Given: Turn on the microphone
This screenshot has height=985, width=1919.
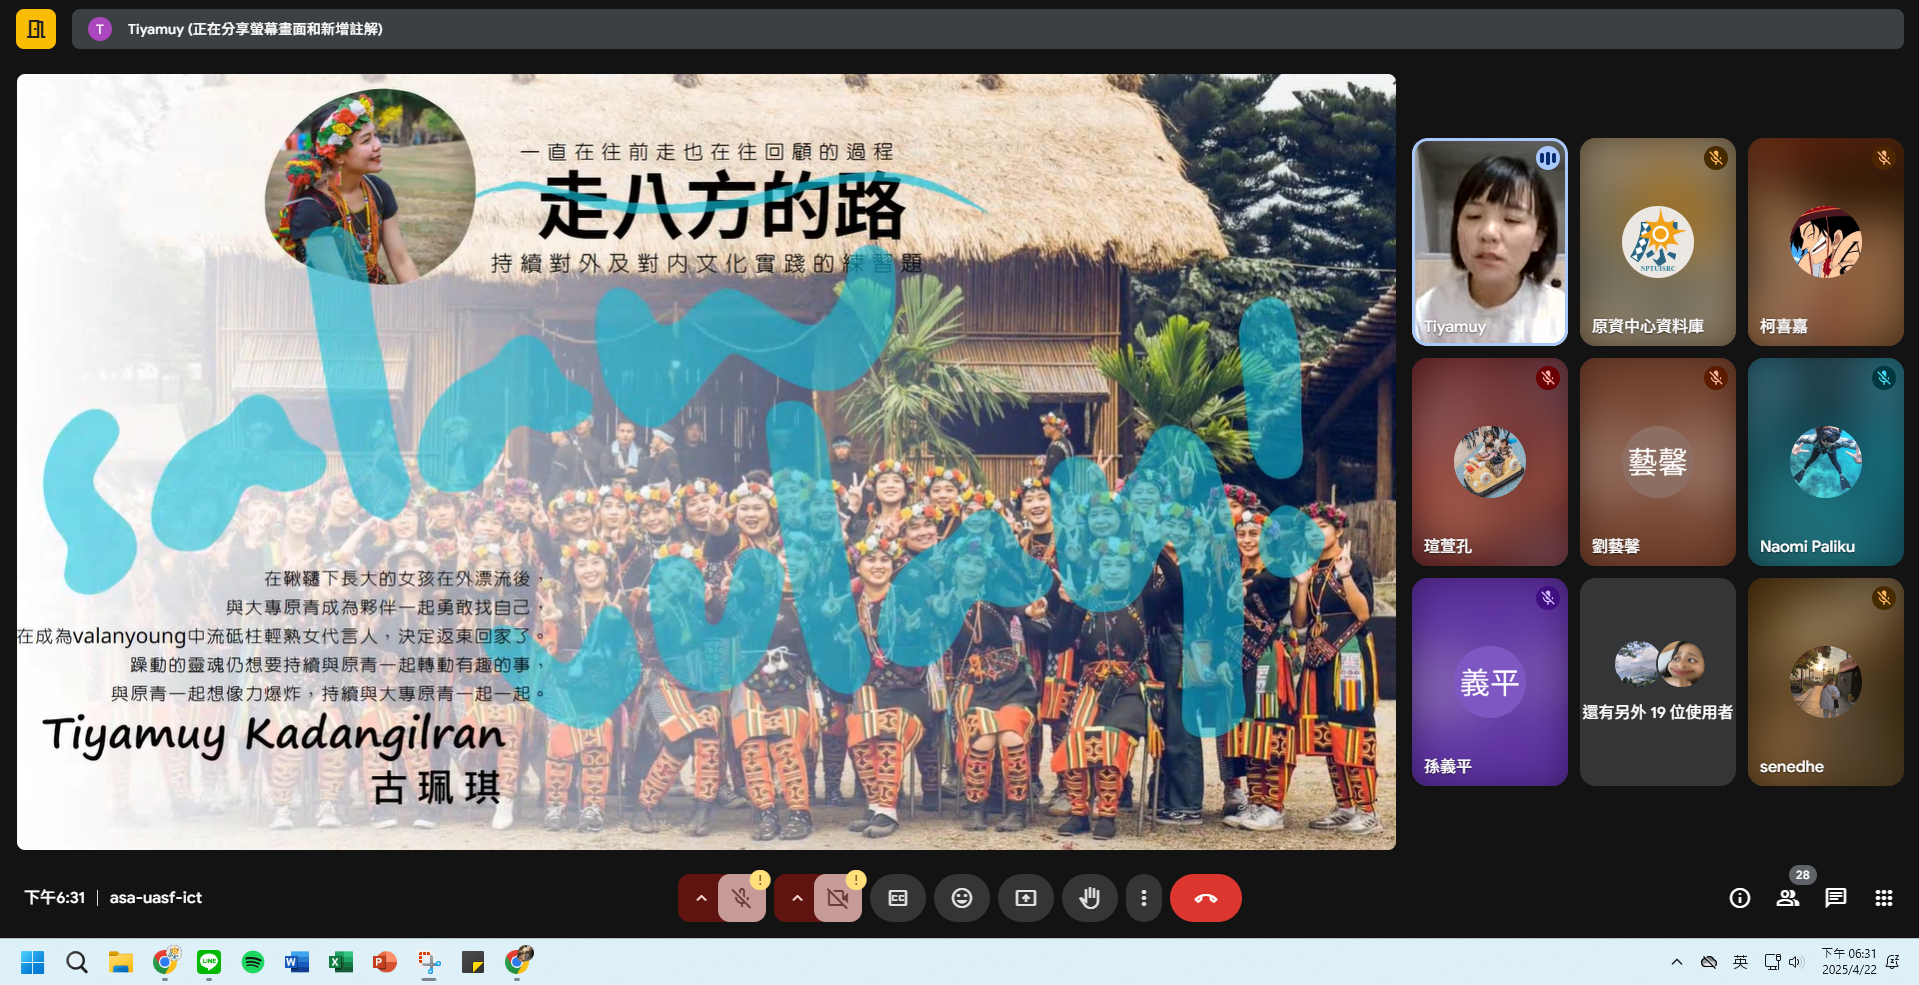Looking at the screenshot, I should pyautogui.click(x=742, y=898).
